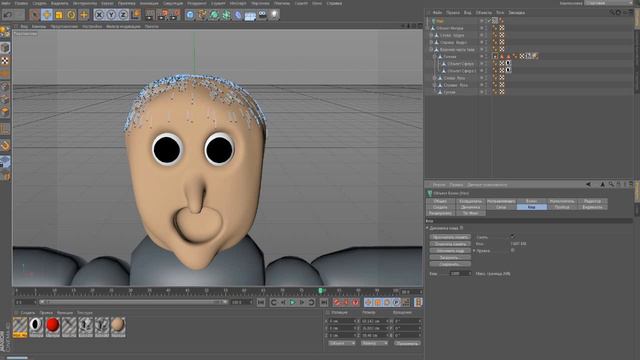Switch to the Волос tab
This screenshot has width=640, height=360.
(x=531, y=201)
